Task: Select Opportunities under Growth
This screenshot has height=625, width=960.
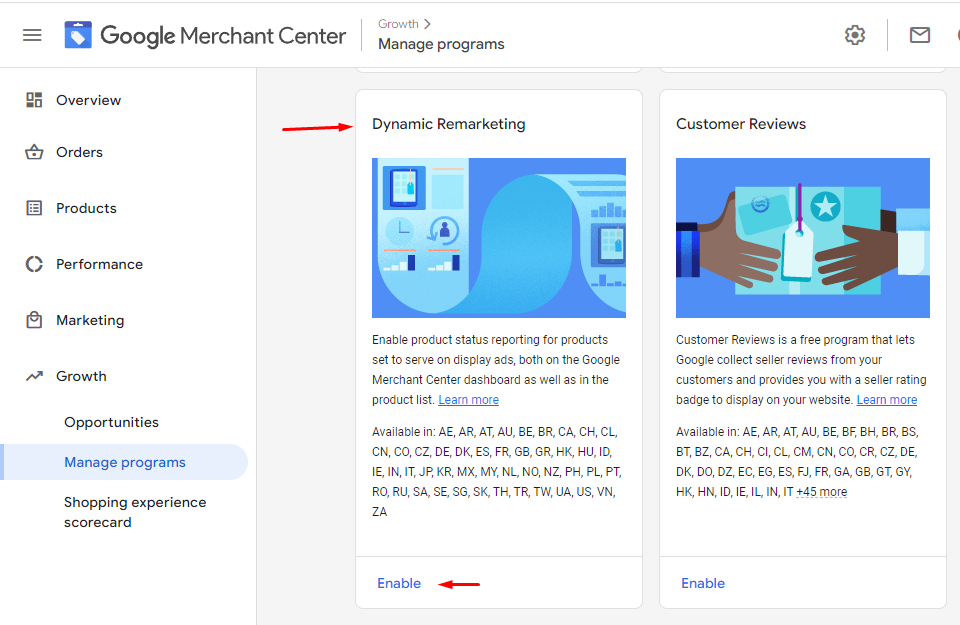Action: (111, 422)
